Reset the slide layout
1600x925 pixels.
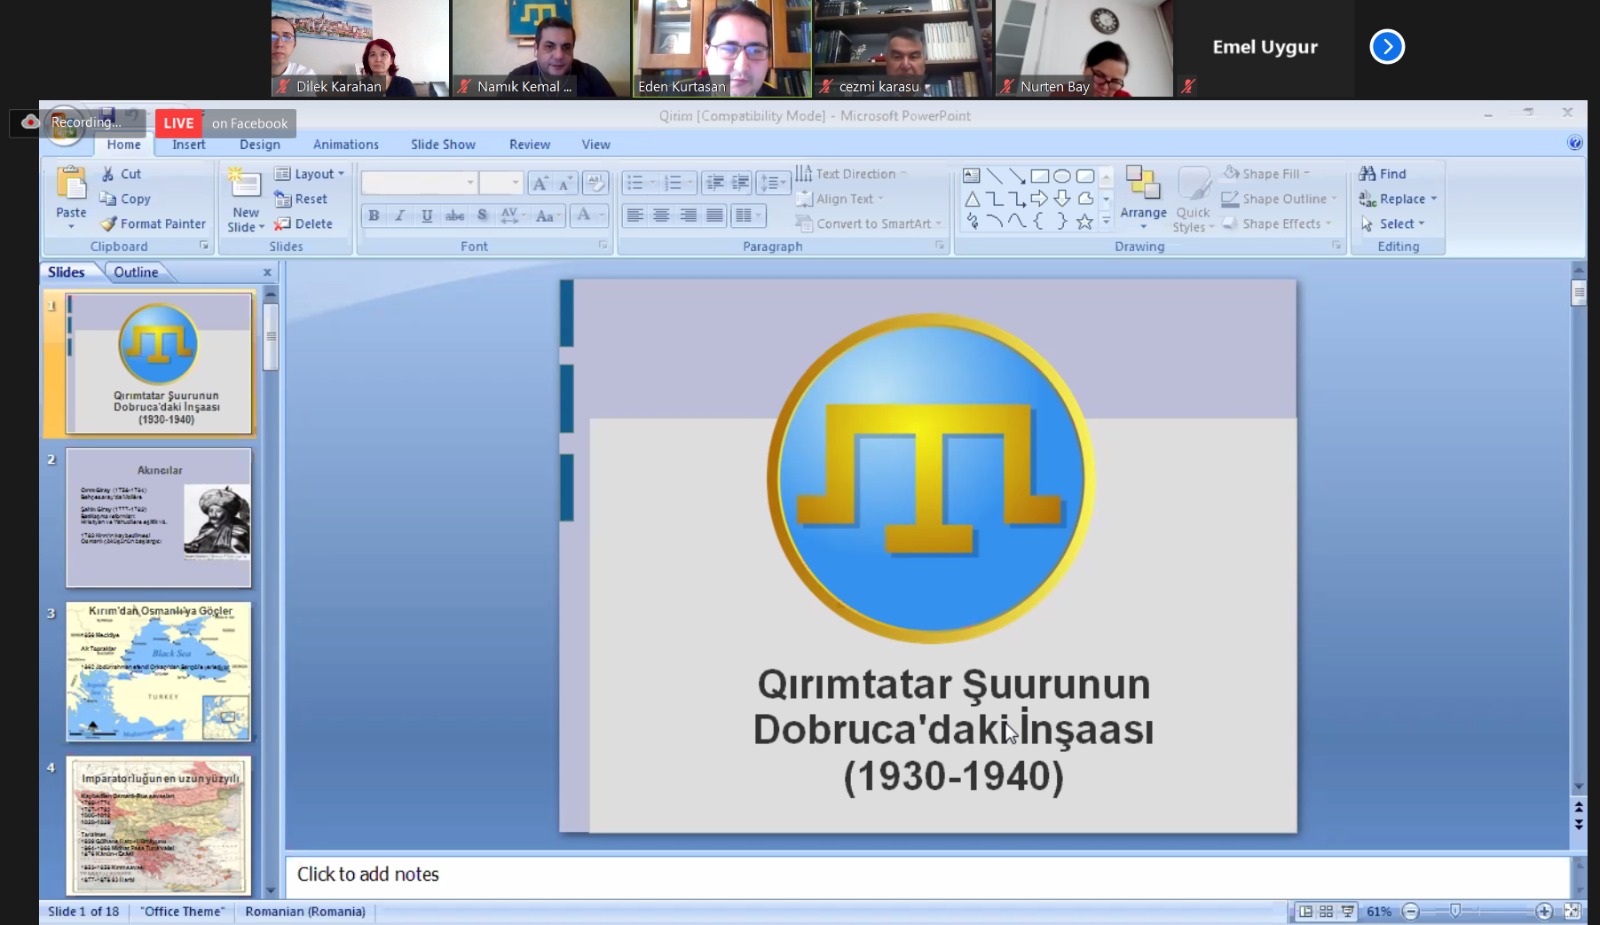[301, 199]
